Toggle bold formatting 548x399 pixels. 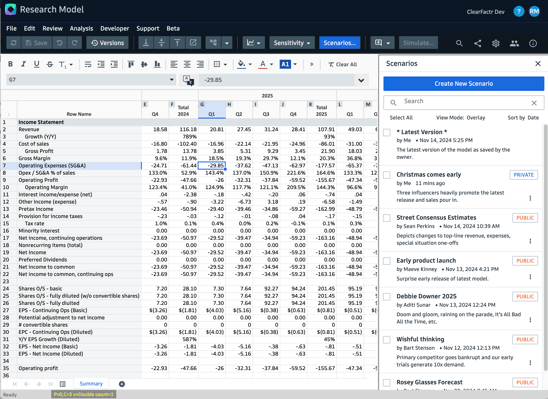[10, 64]
